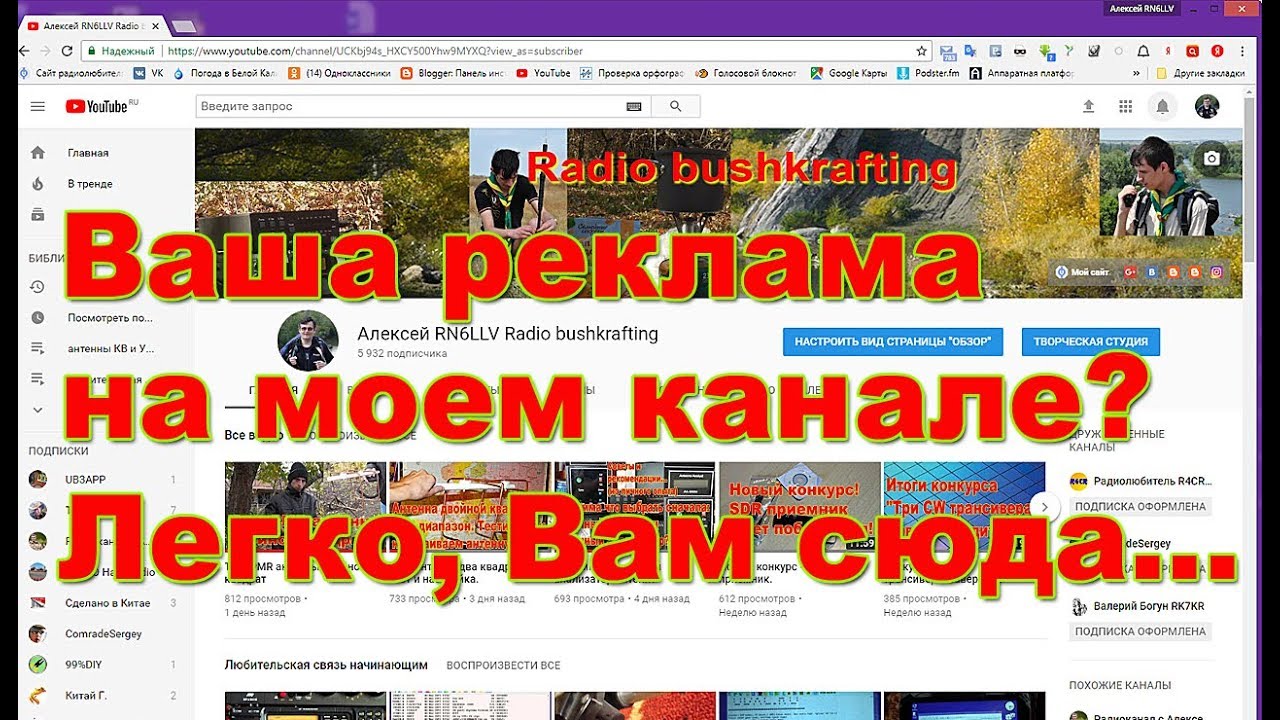Open the first video thumbnail with man outdoors

[305, 507]
